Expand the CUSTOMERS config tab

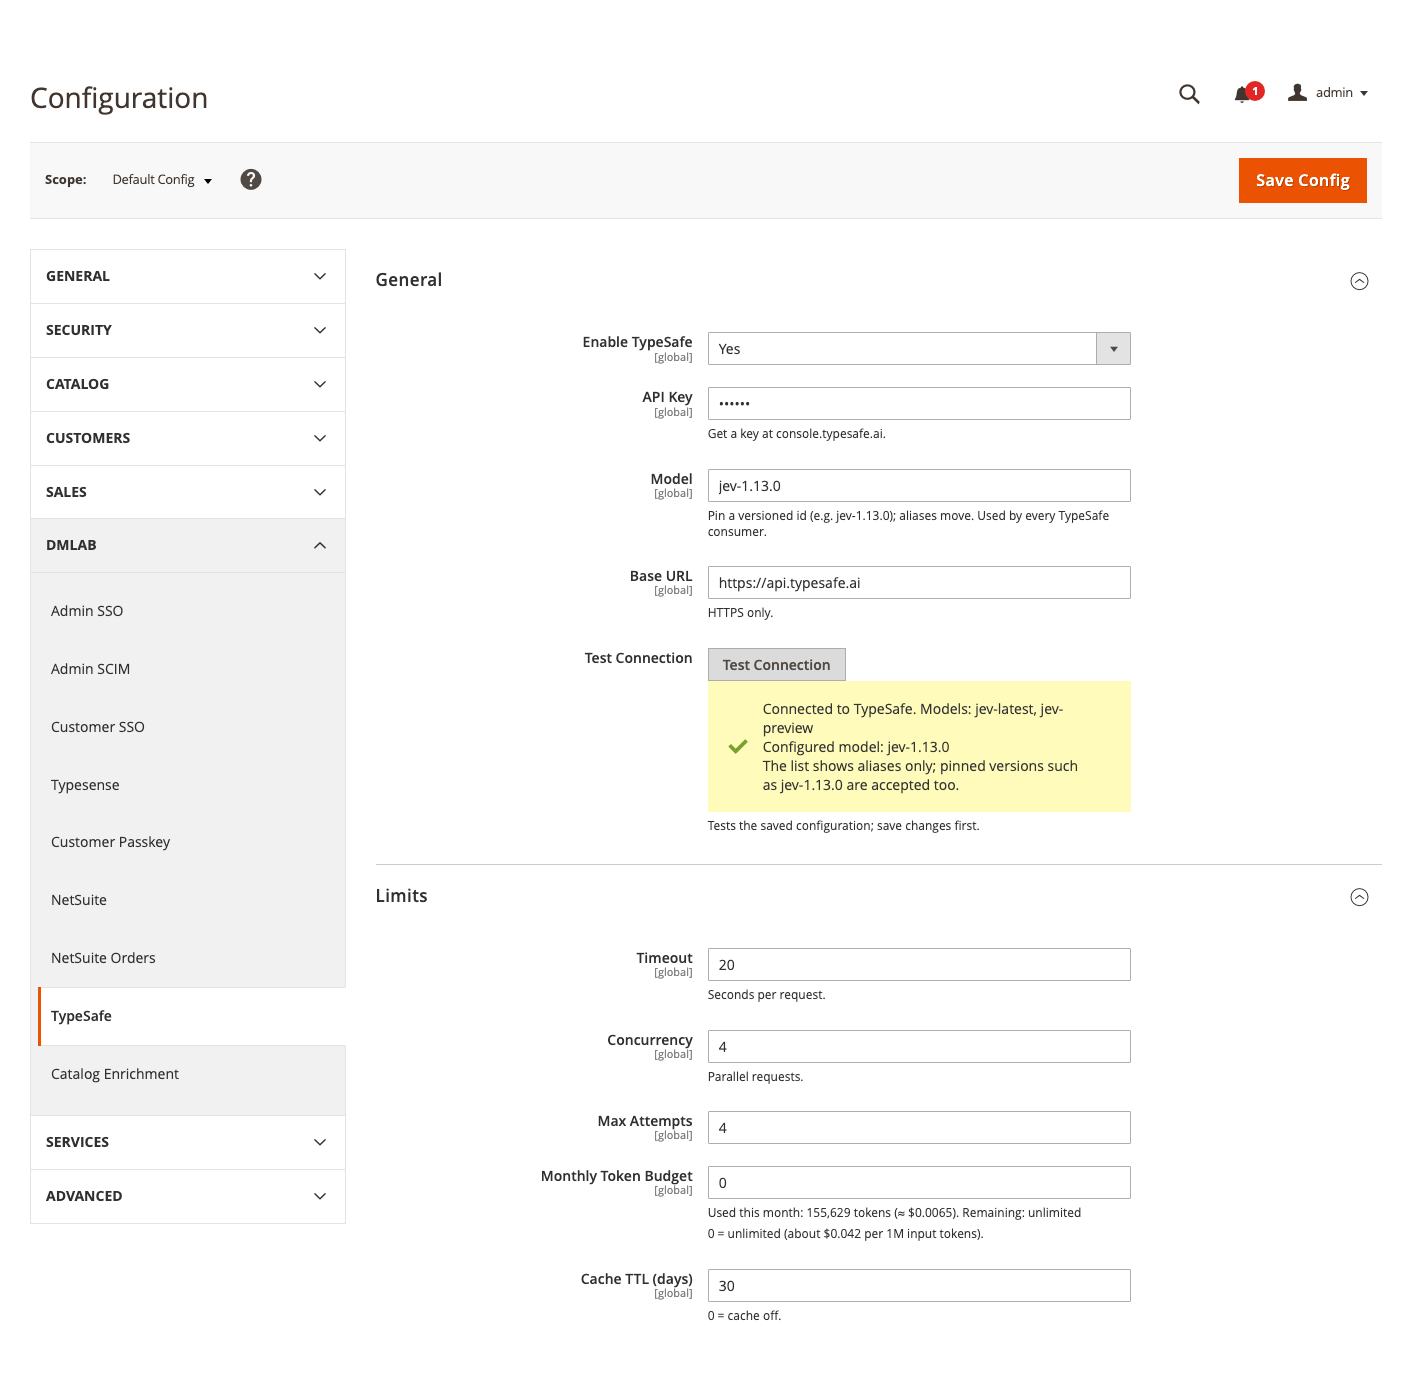[x=188, y=438]
